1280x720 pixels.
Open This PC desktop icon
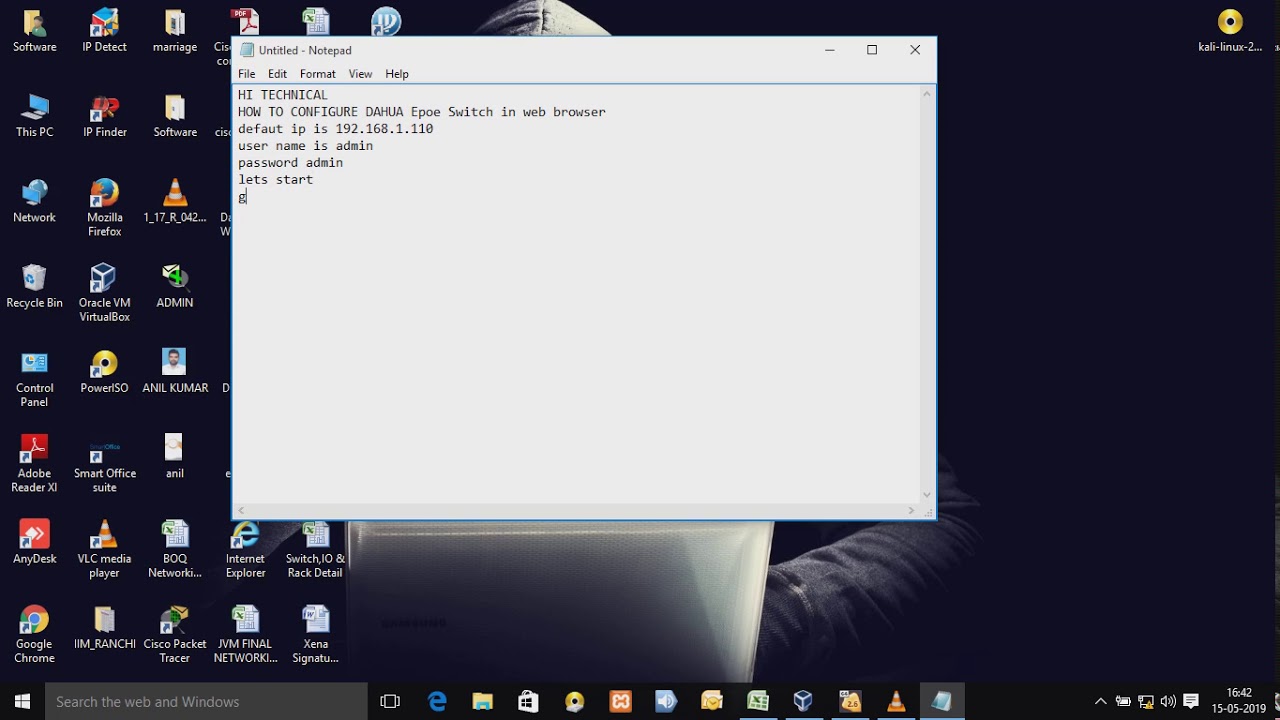coord(35,116)
